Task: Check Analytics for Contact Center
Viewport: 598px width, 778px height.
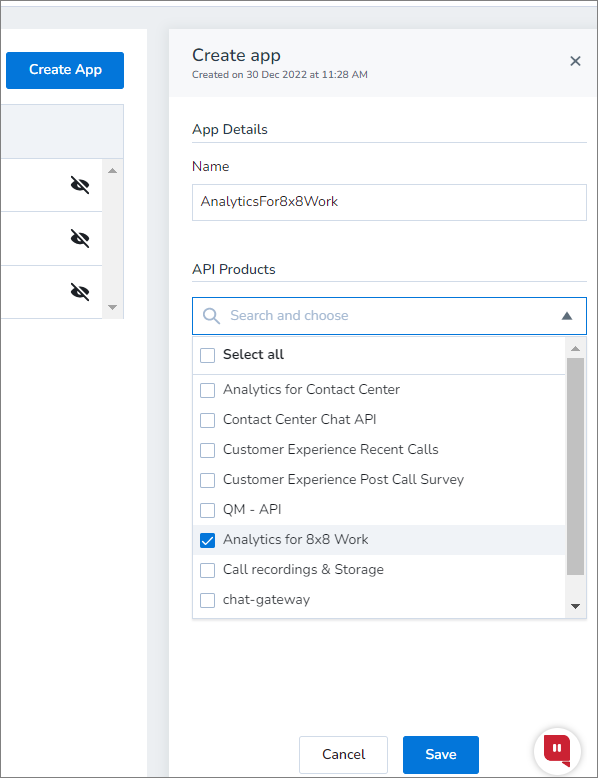Action: [207, 390]
